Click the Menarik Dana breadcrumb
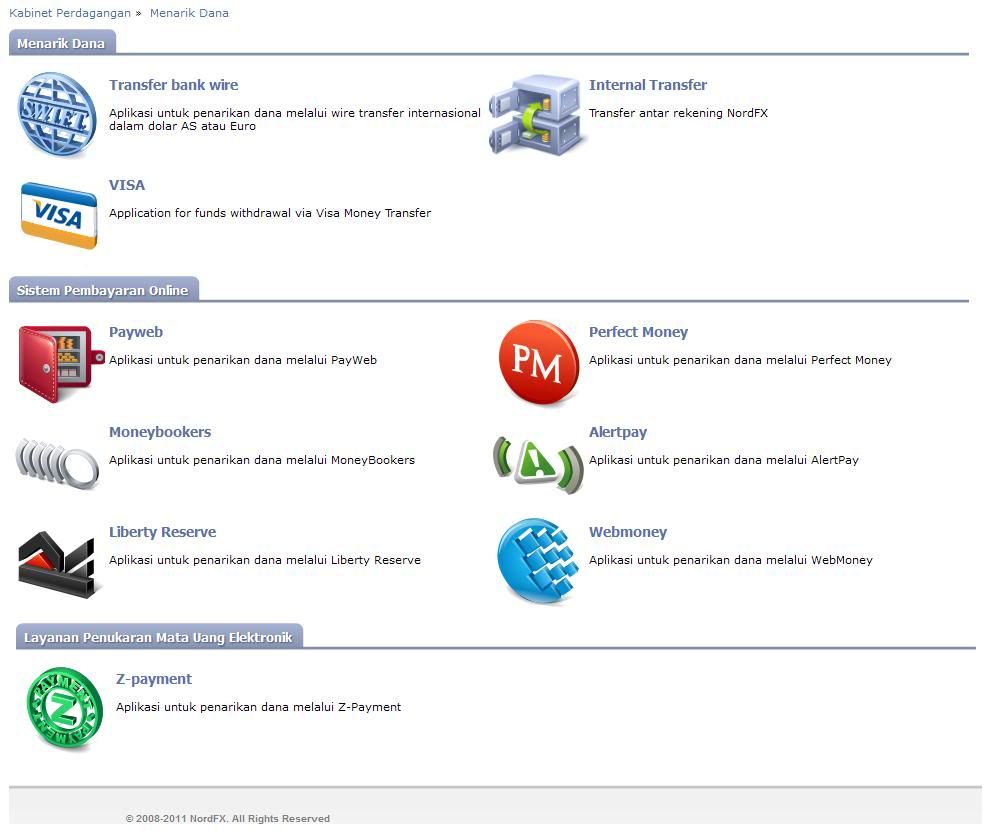Viewport: 1001px width, 831px height. [189, 13]
